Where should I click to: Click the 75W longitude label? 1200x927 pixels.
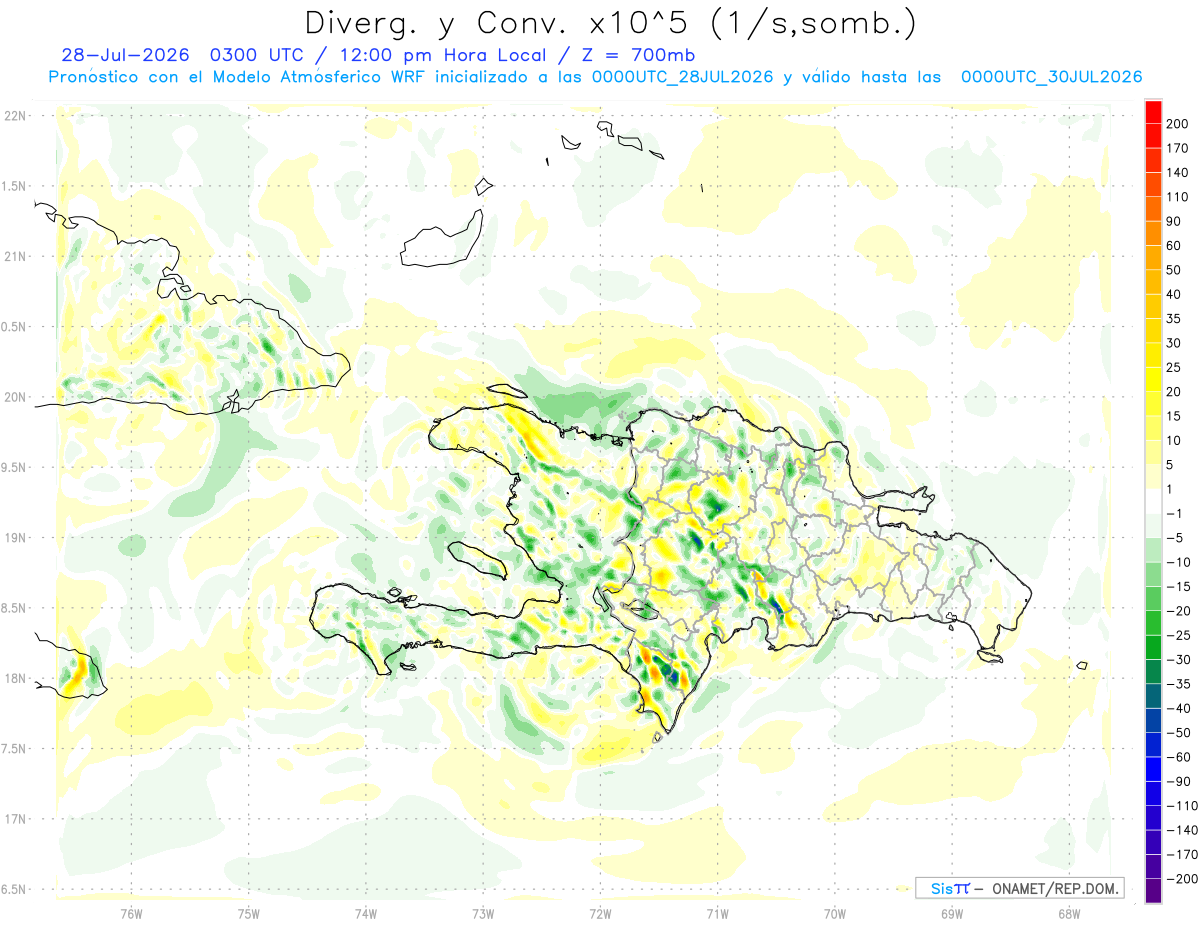(x=249, y=914)
